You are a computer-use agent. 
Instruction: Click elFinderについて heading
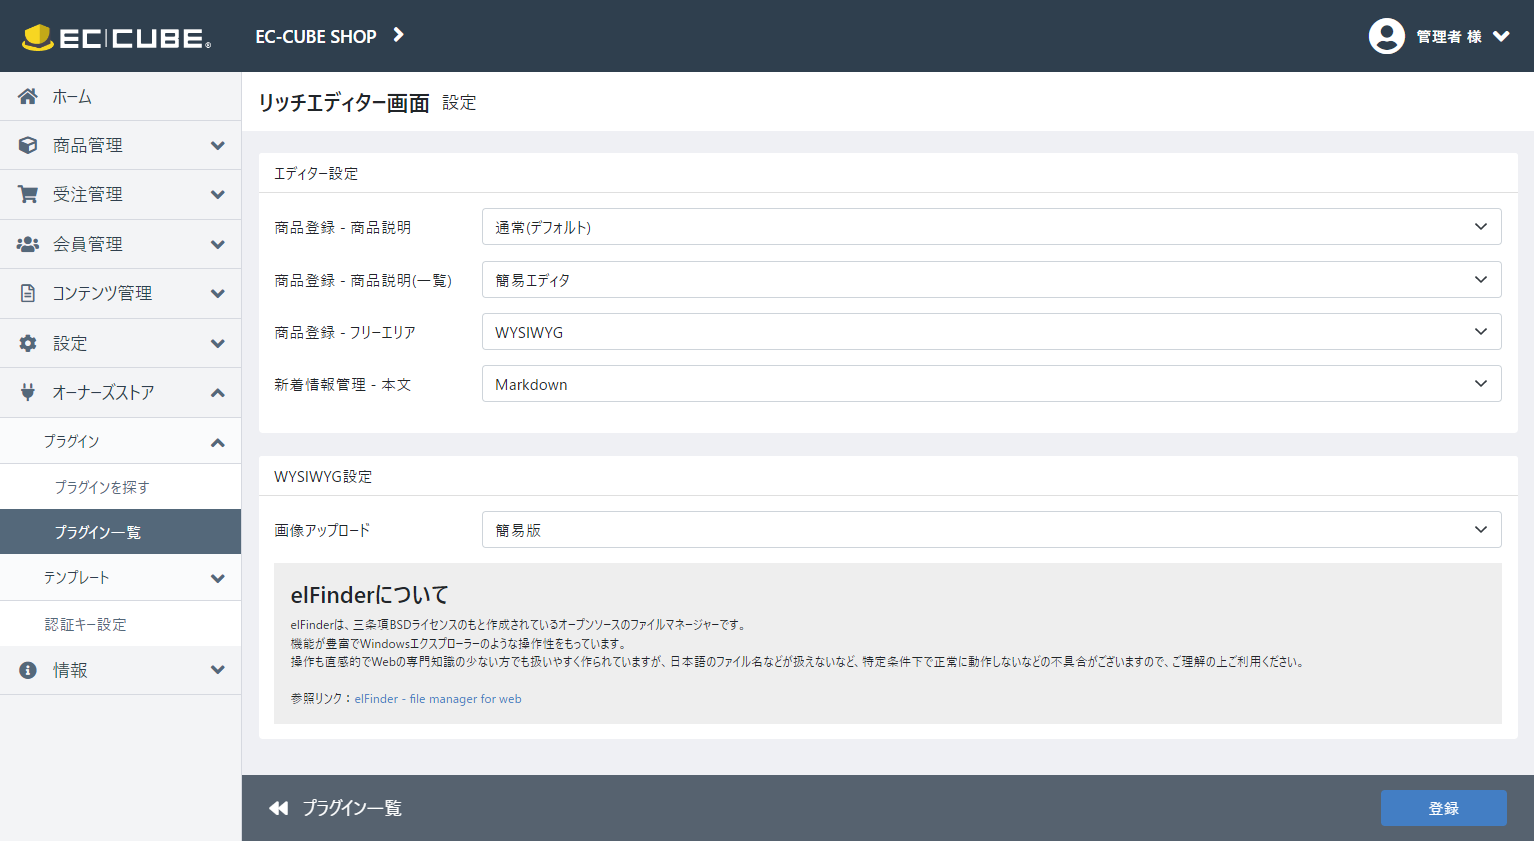tap(370, 595)
